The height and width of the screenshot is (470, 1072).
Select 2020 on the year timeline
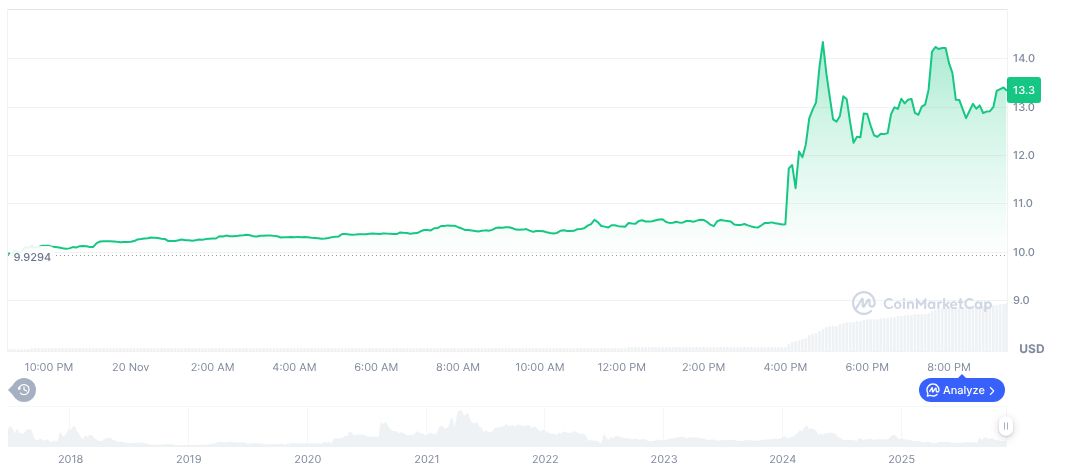308,459
